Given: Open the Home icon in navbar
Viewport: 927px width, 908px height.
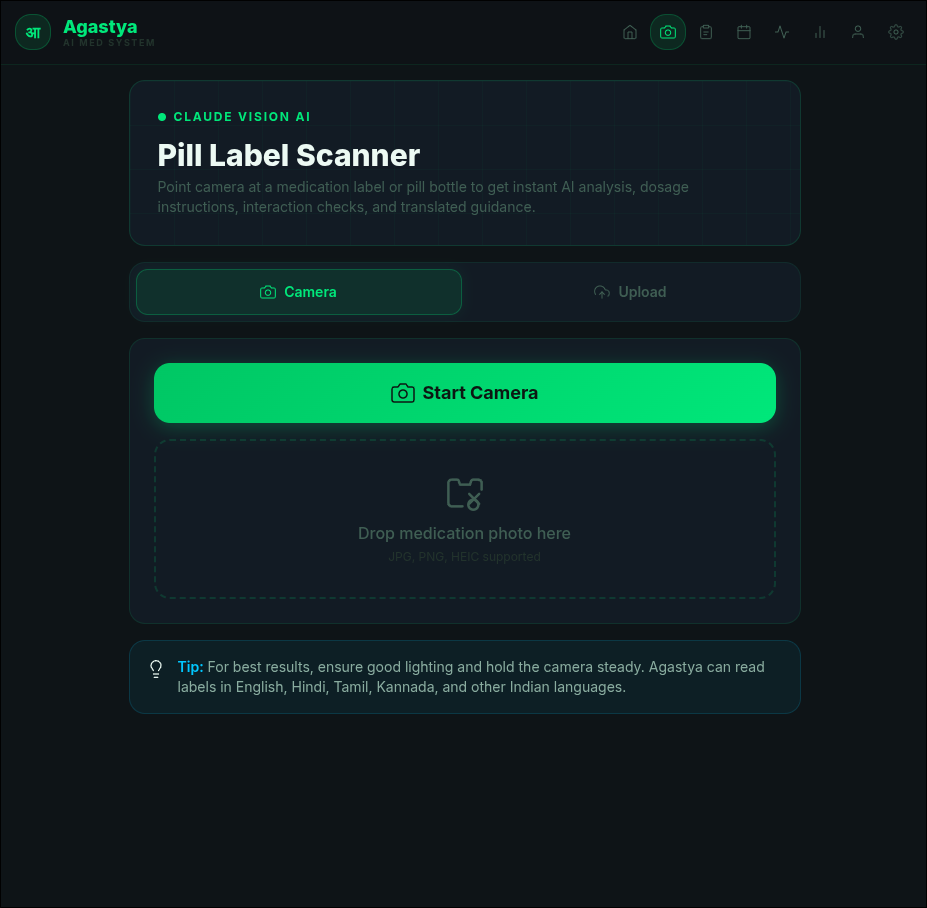Looking at the screenshot, I should point(630,32).
